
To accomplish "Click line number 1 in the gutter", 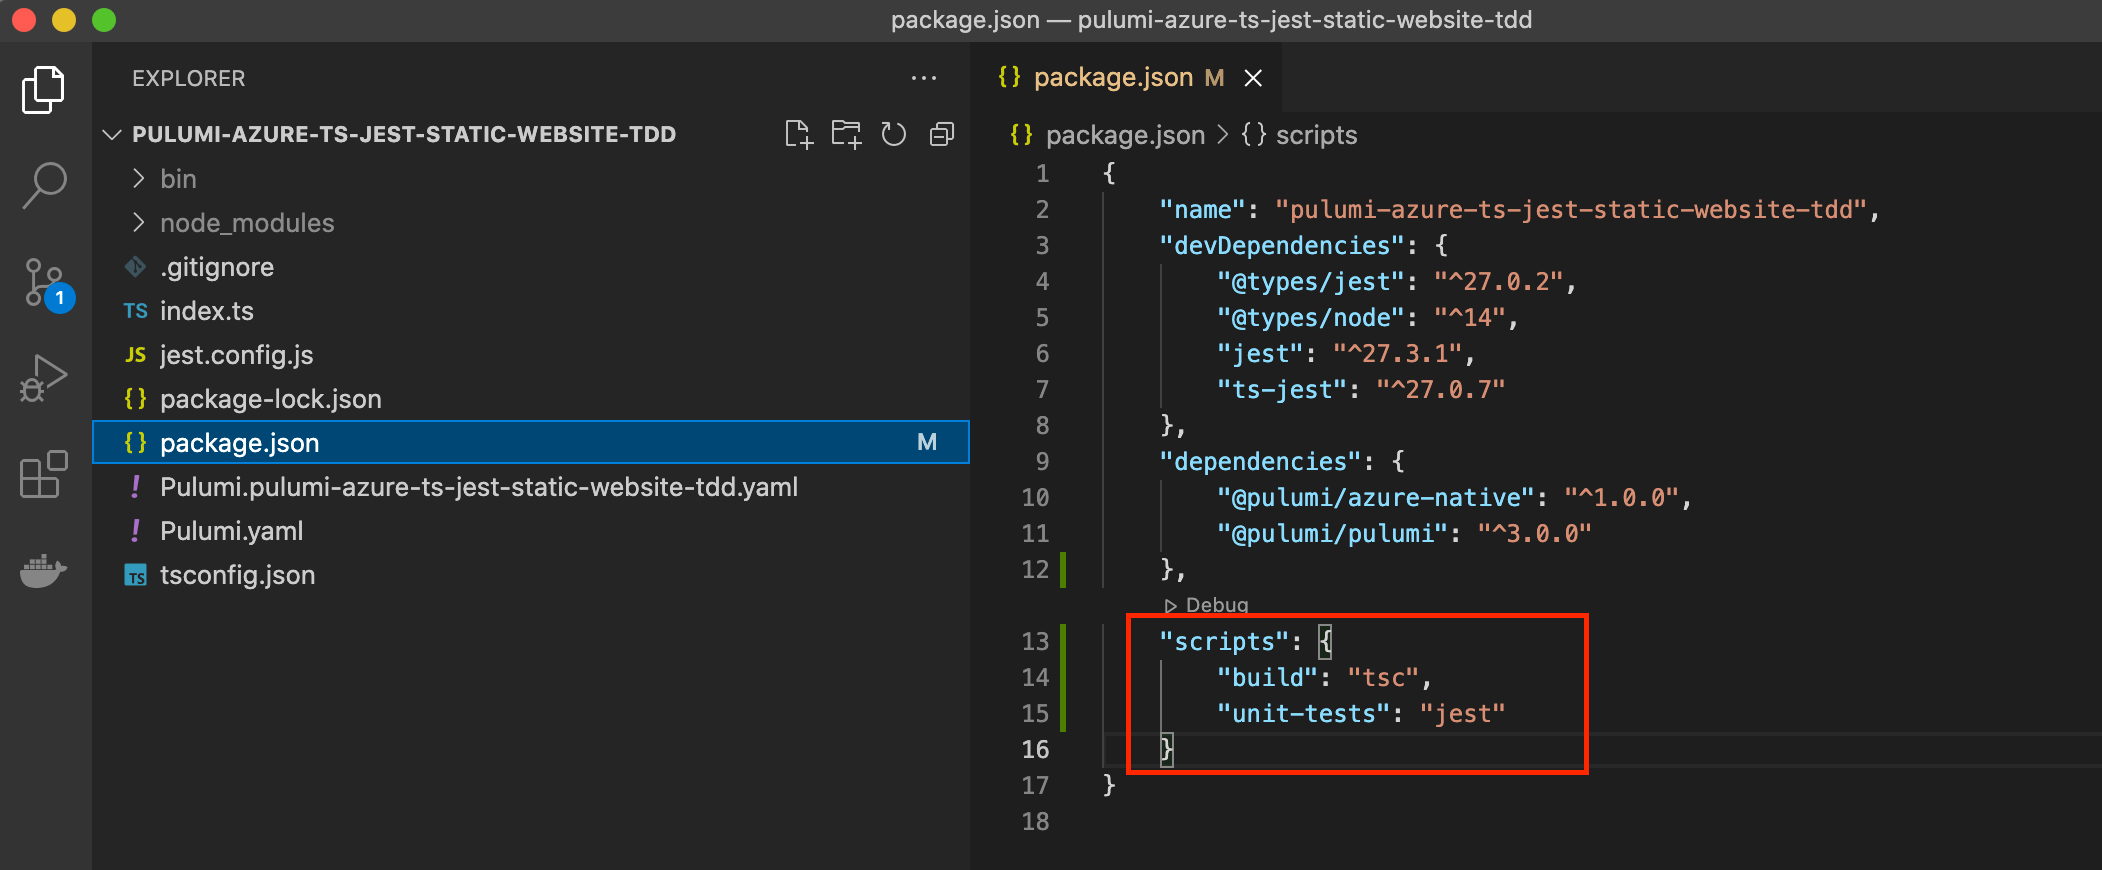I will tap(1042, 174).
